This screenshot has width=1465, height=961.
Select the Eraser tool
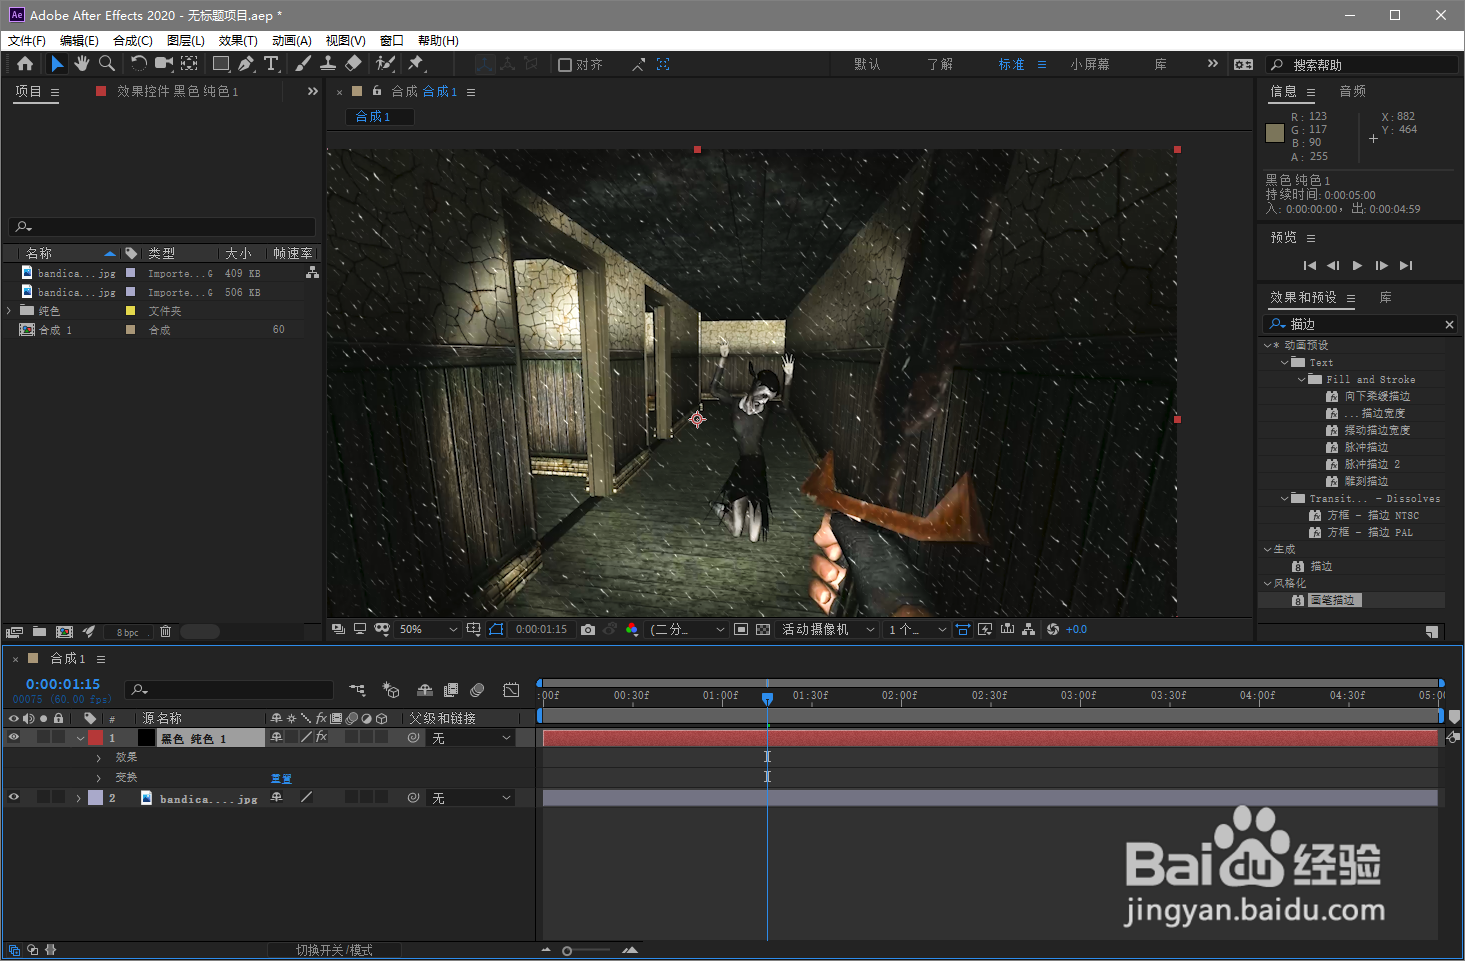tap(353, 64)
